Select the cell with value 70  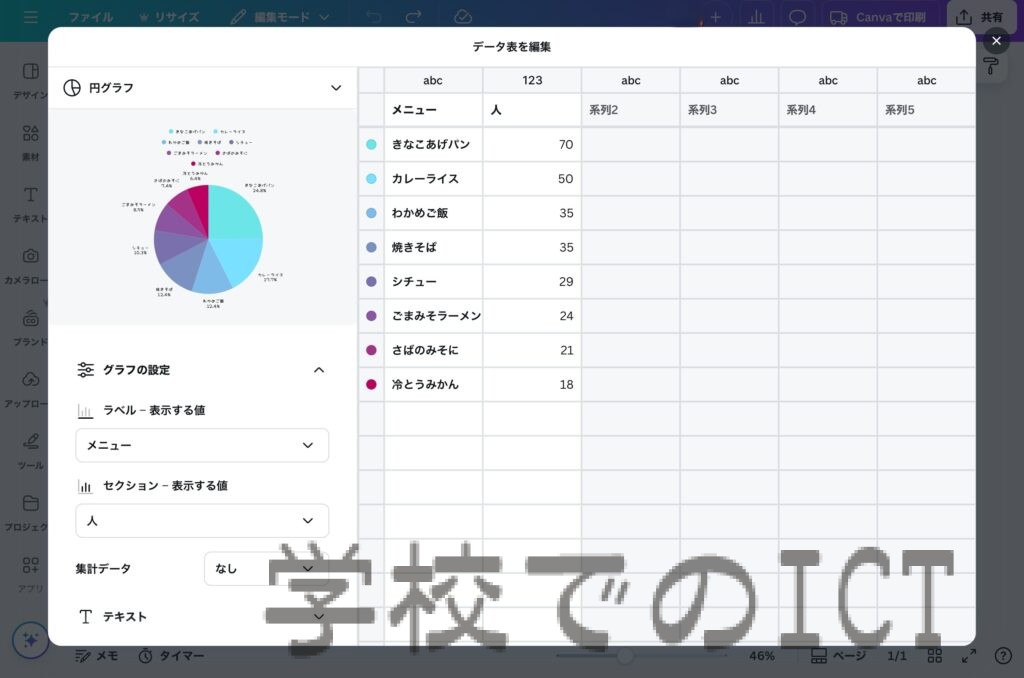click(x=532, y=145)
